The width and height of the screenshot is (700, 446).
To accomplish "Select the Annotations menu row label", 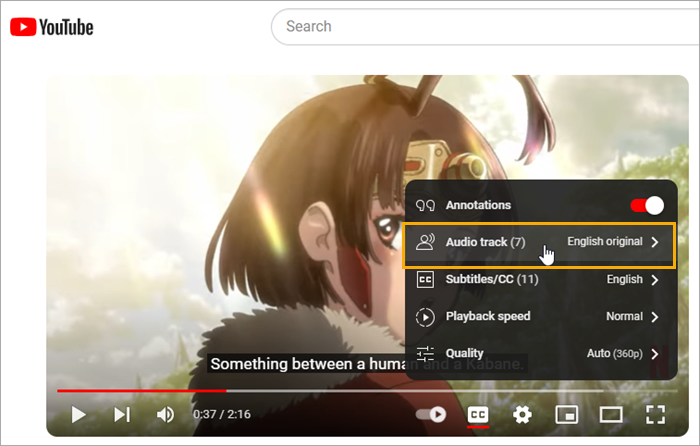I will [478, 205].
